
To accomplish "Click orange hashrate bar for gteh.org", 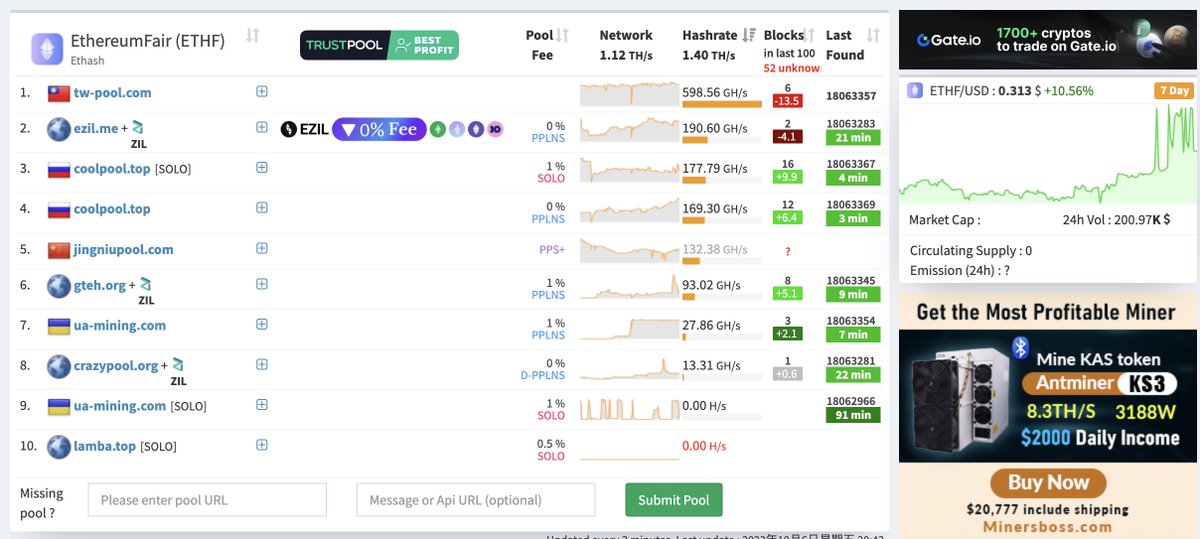I will pyautogui.click(x=688, y=297).
